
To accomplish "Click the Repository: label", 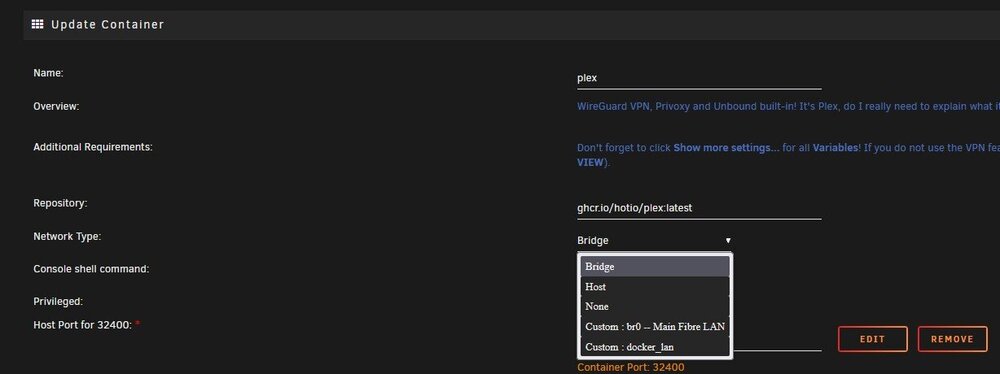I will (x=60, y=203).
